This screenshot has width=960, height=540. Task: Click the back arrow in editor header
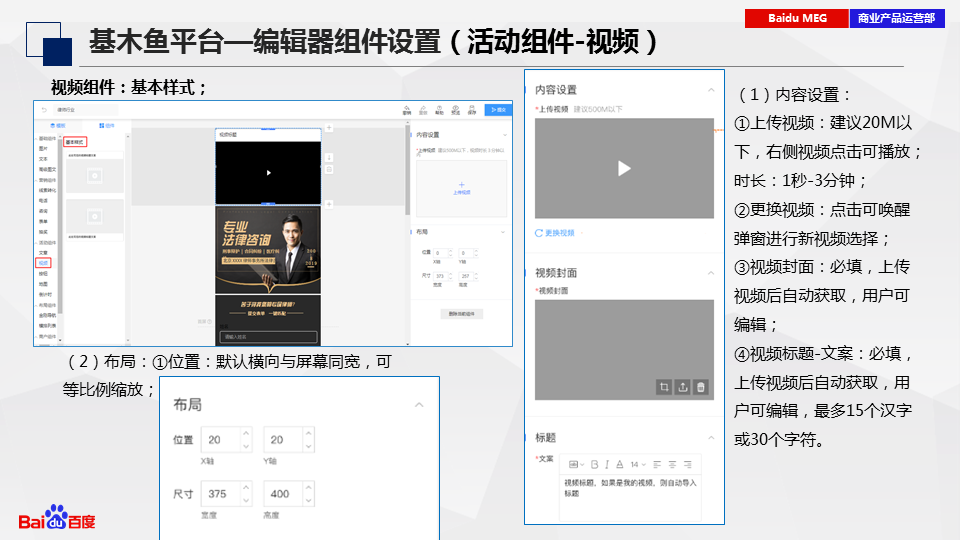click(44, 110)
